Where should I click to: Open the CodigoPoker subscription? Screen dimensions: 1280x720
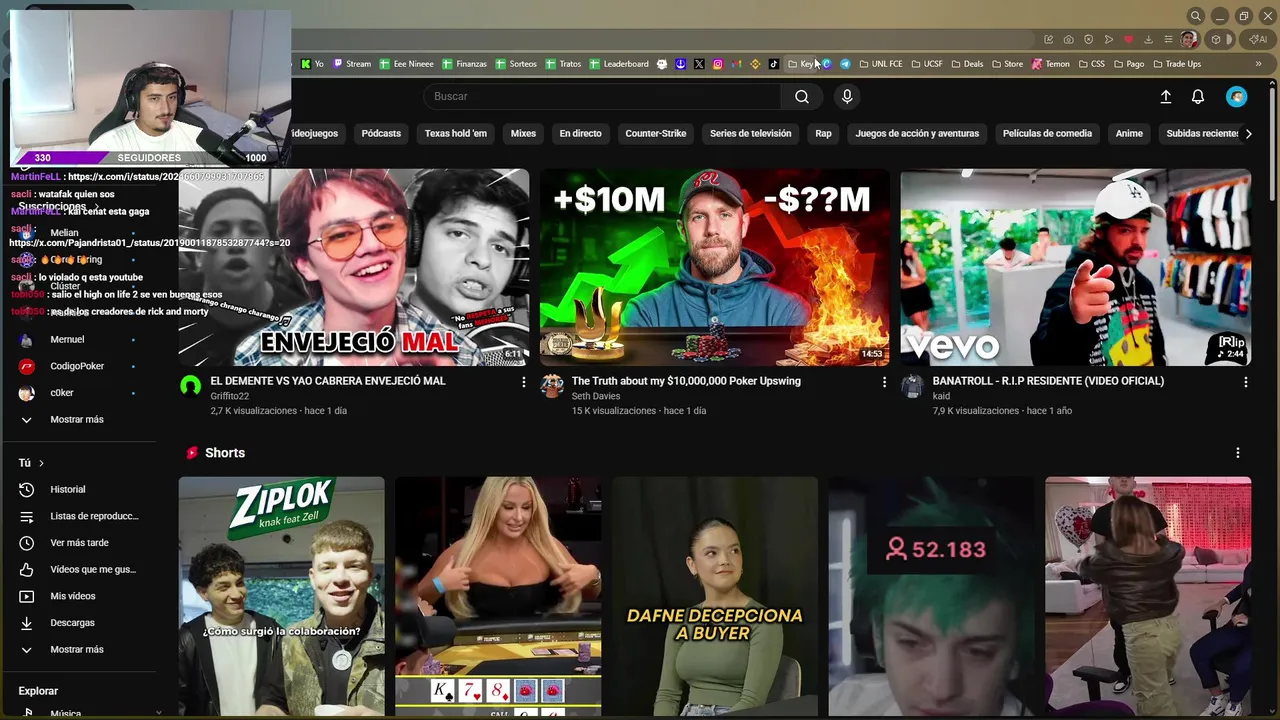(77, 366)
